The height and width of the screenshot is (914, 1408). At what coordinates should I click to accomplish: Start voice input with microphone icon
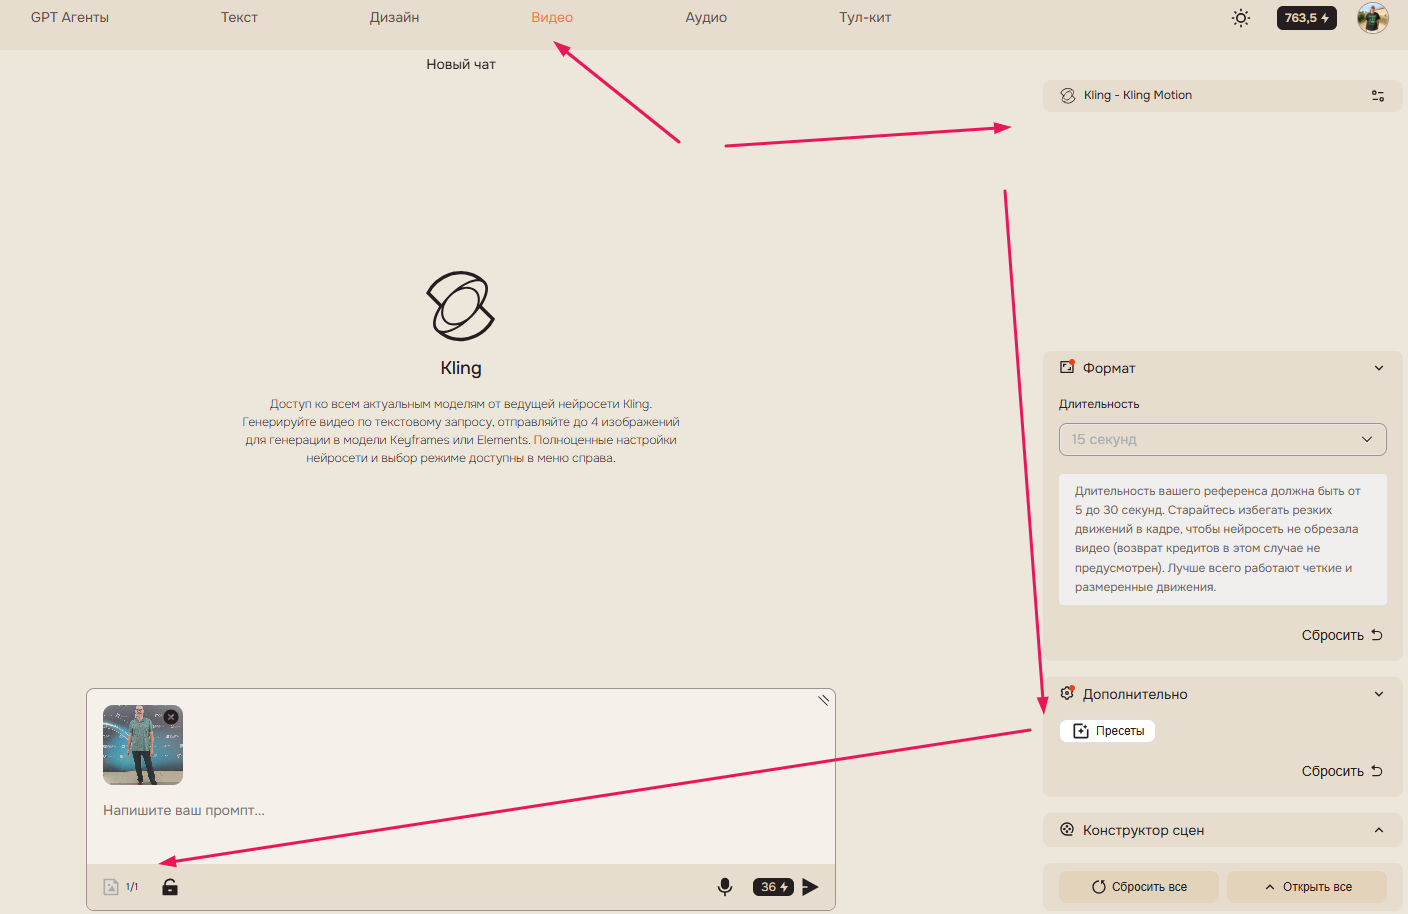[725, 887]
